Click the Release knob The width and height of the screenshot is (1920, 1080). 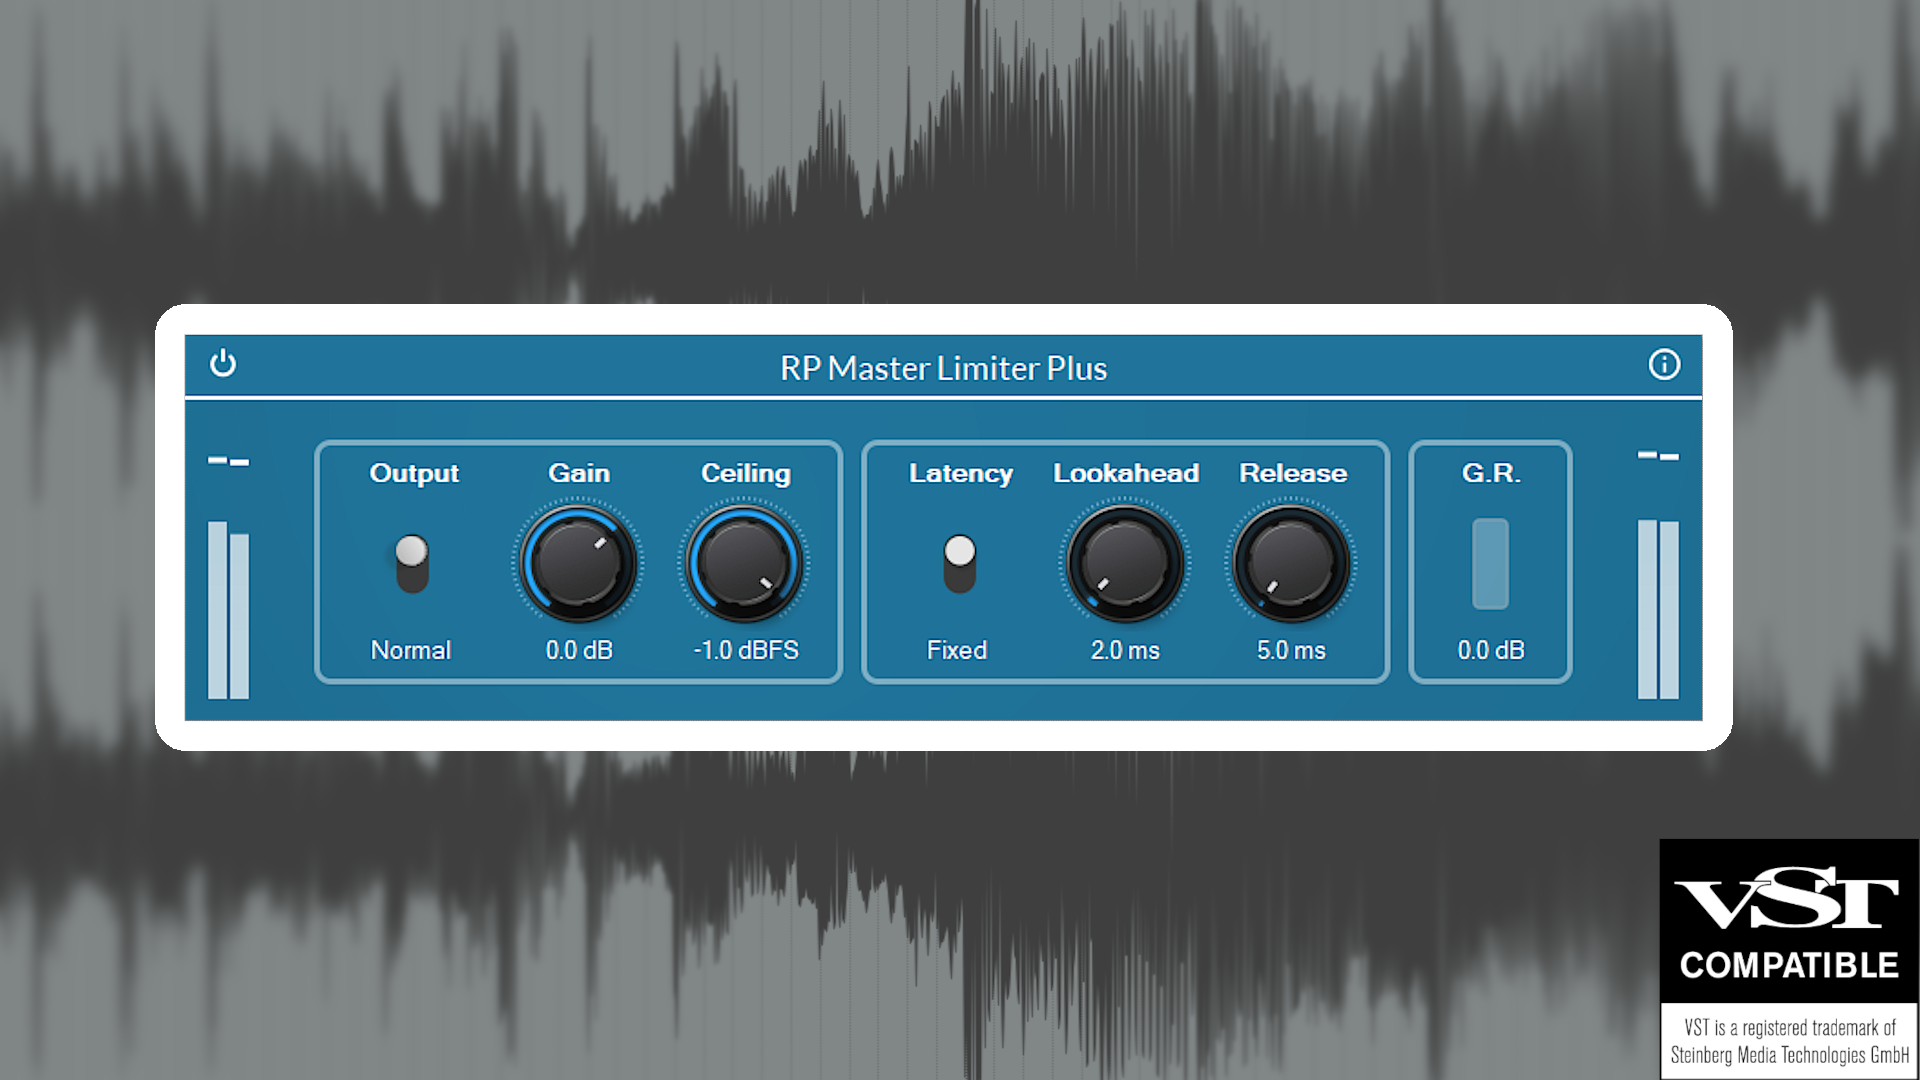(x=1291, y=564)
